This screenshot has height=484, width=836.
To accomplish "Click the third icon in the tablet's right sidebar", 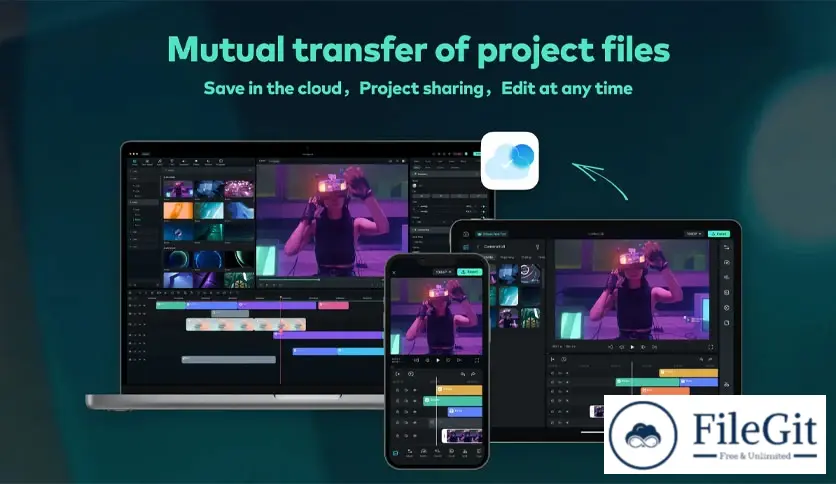I will point(727,277).
